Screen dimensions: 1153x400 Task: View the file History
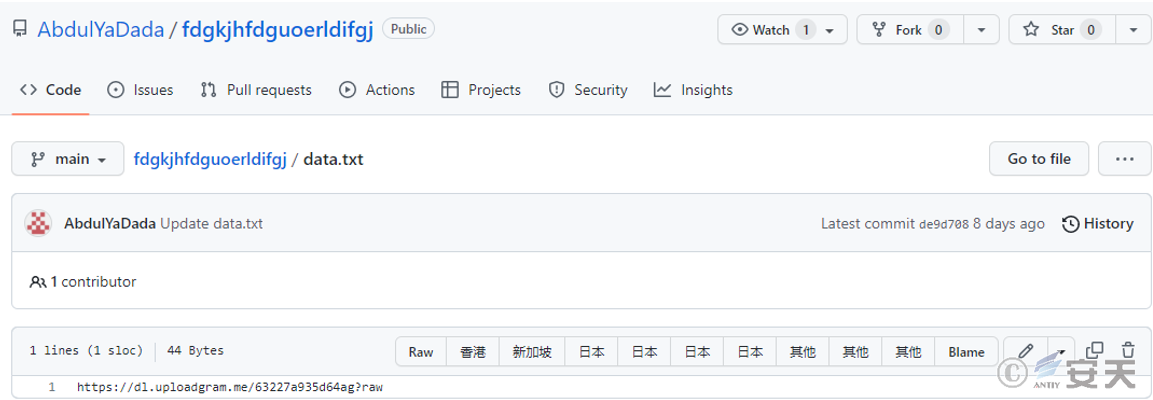(x=1098, y=224)
